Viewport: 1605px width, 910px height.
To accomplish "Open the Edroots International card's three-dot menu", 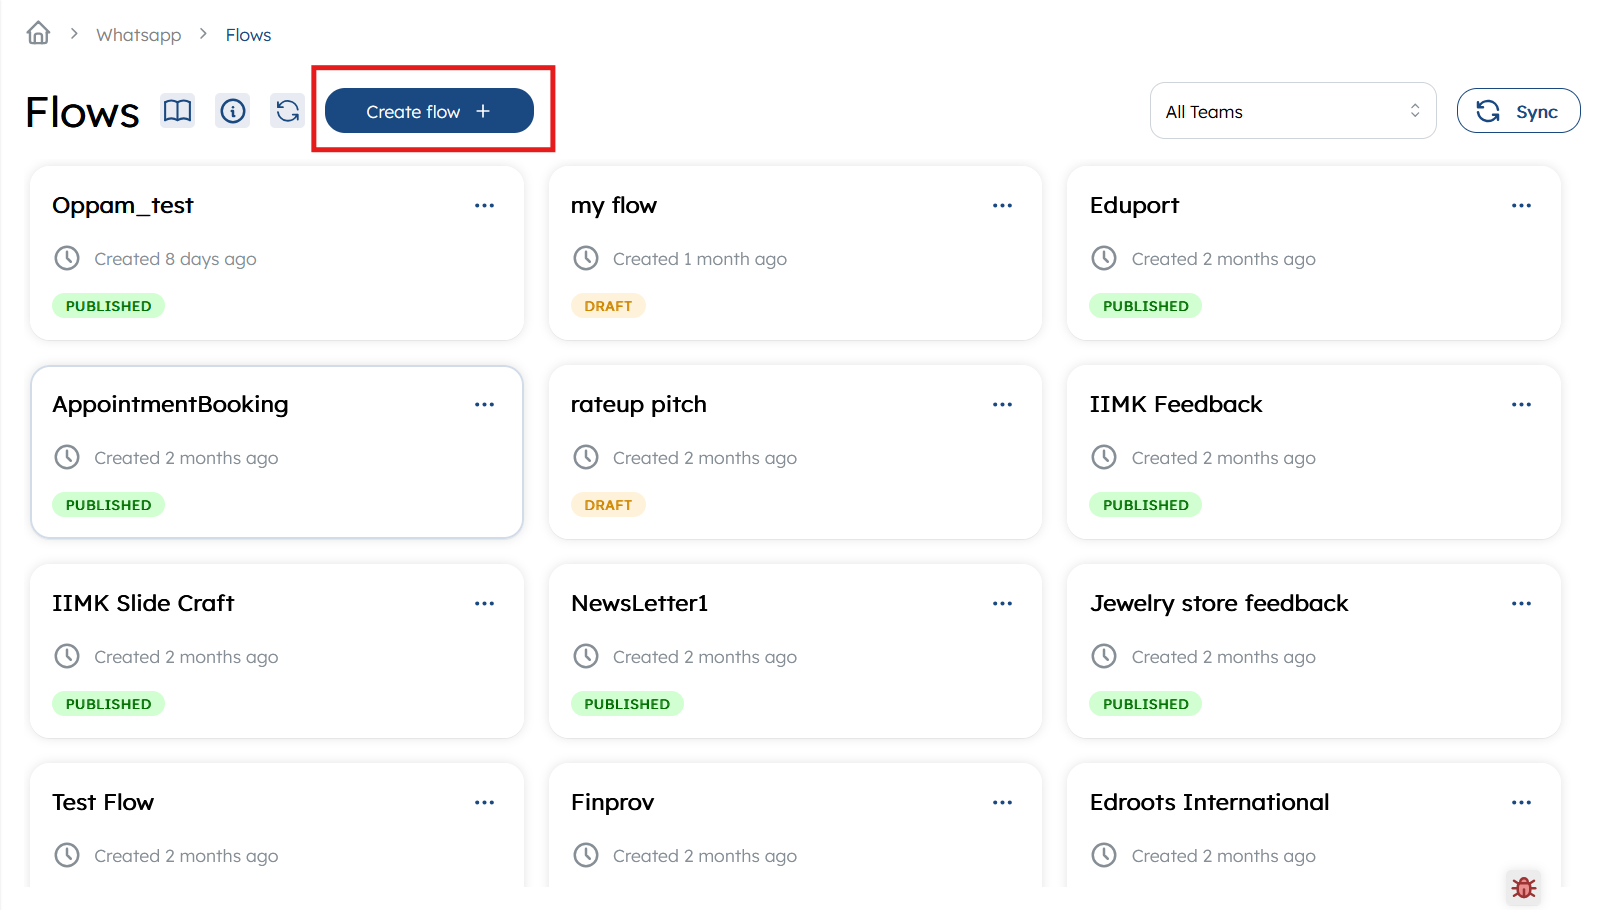I will point(1522,802).
